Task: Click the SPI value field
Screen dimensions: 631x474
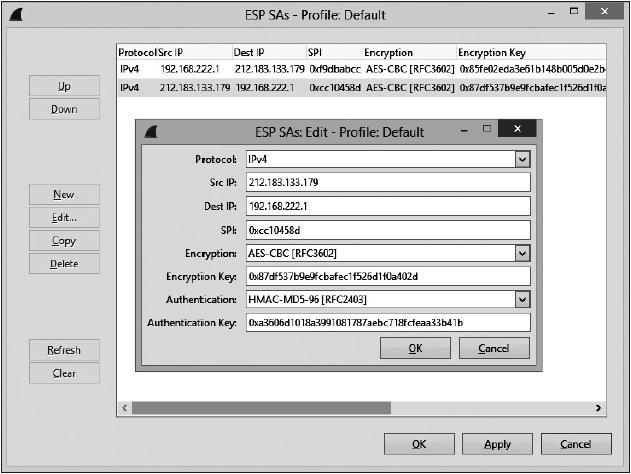Action: 386,229
